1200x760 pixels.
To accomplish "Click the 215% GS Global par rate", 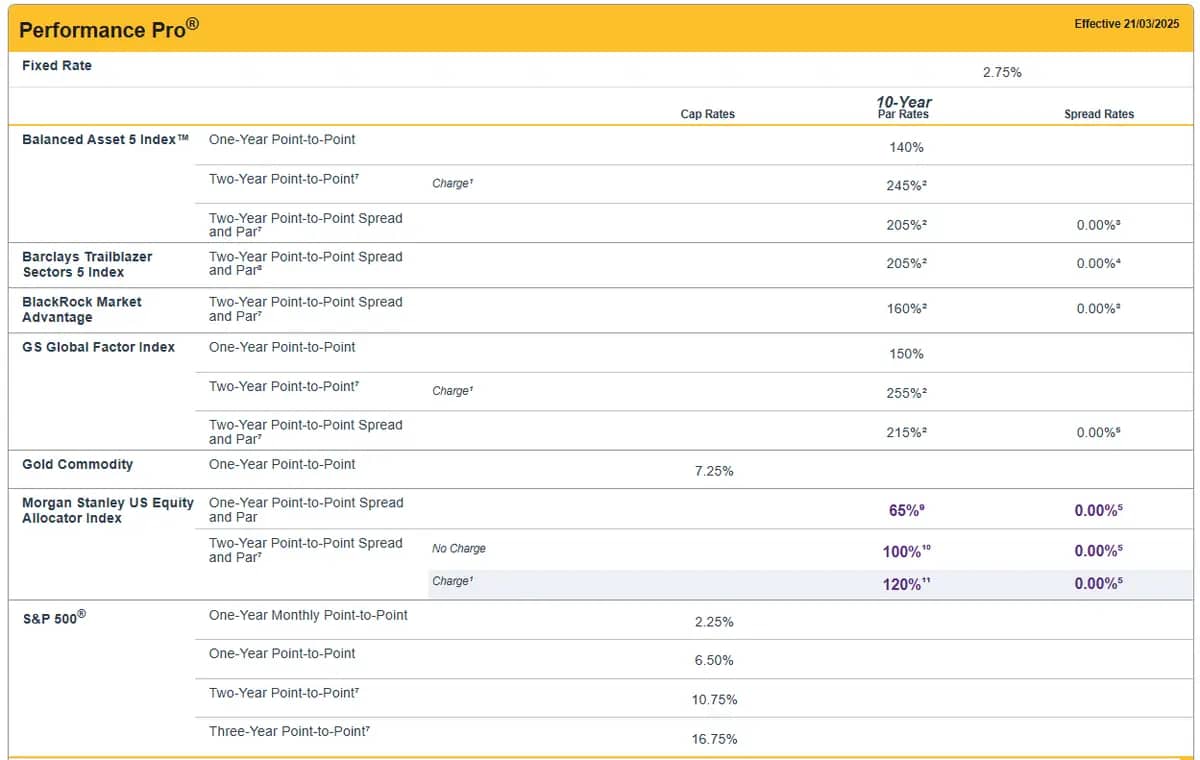I will [x=906, y=433].
